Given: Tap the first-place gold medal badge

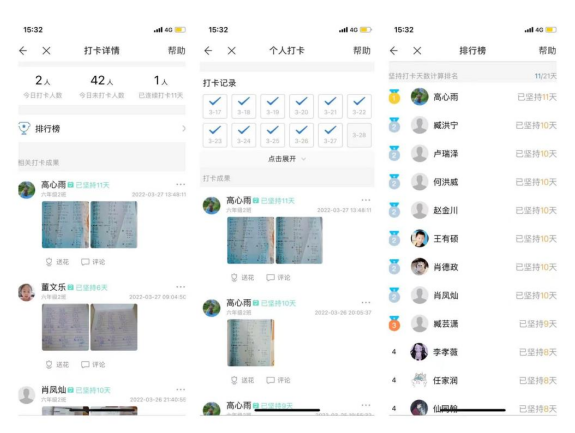Looking at the screenshot, I should [394, 97].
